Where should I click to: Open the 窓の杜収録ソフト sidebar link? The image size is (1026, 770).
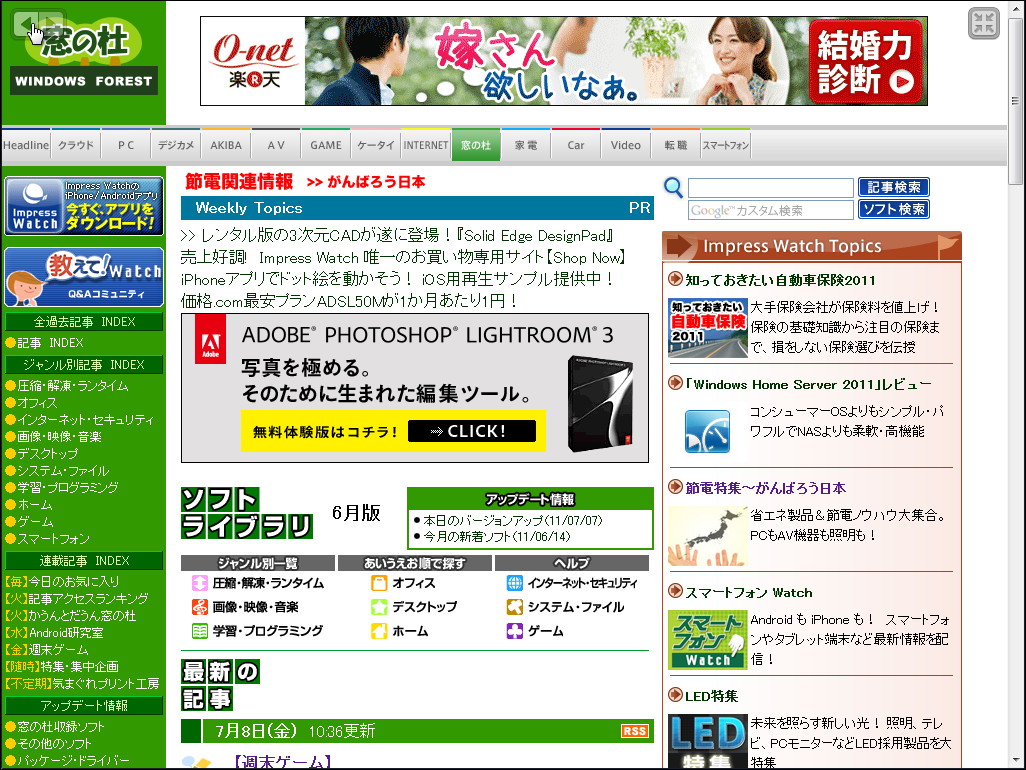point(61,727)
